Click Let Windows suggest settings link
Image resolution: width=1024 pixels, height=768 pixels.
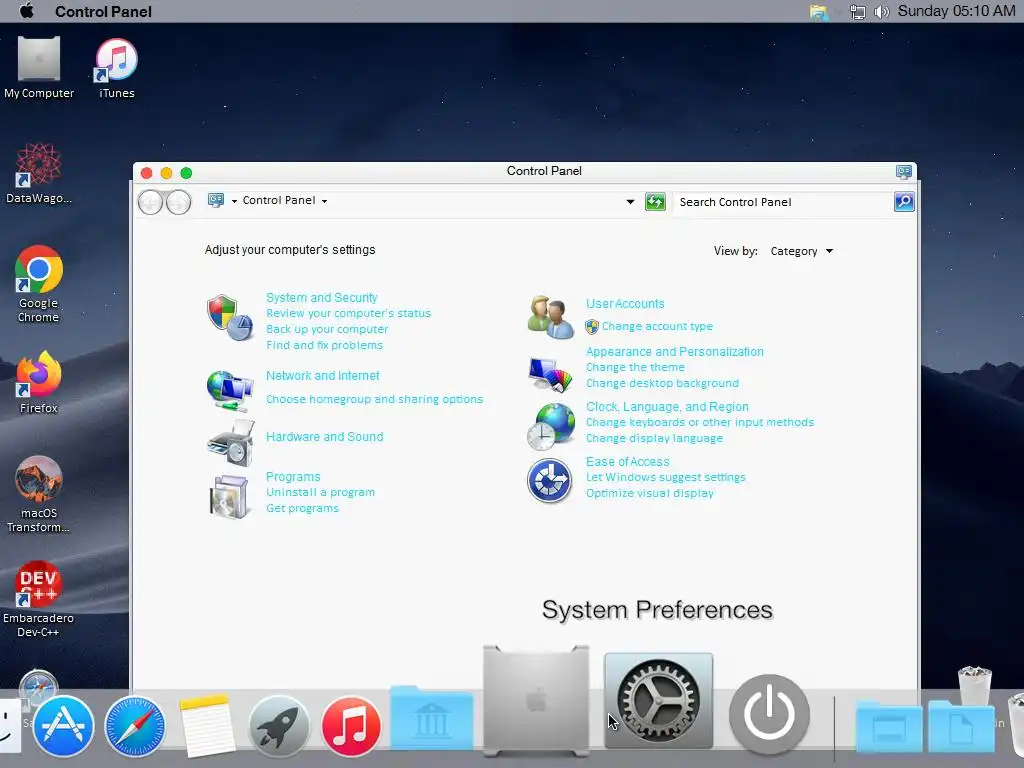point(665,477)
